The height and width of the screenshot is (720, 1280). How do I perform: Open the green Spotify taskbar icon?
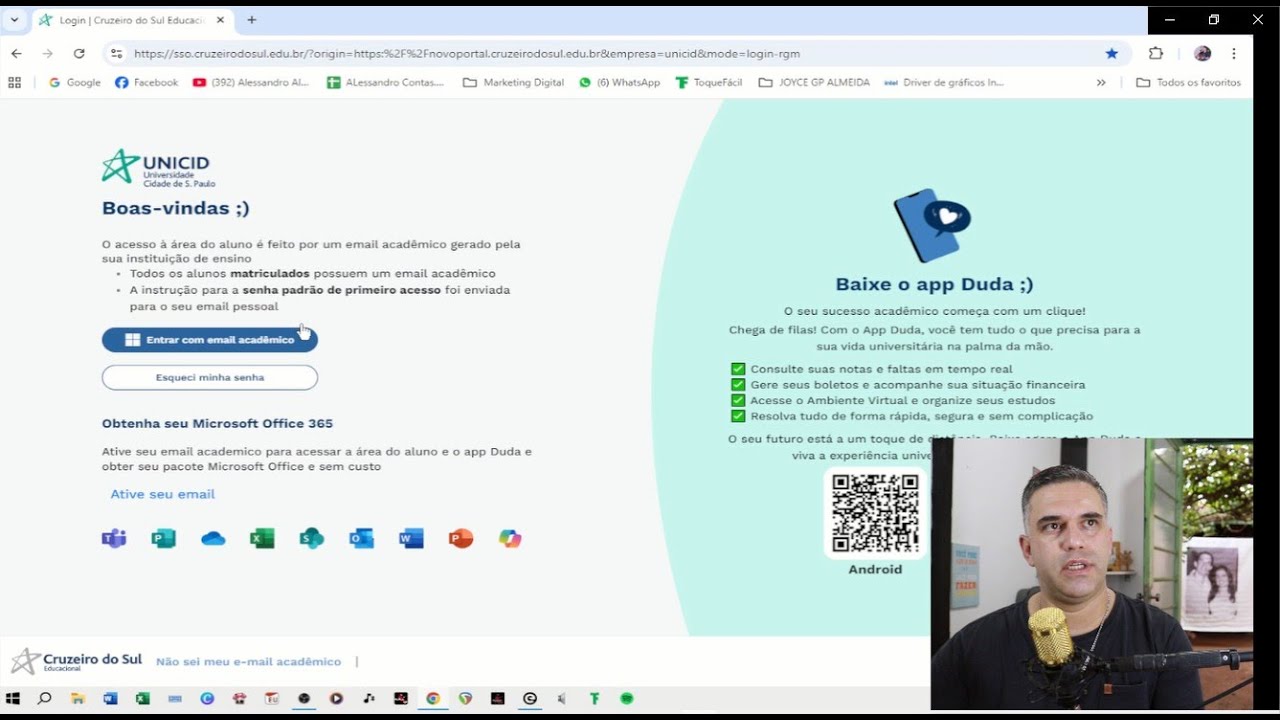[627, 698]
